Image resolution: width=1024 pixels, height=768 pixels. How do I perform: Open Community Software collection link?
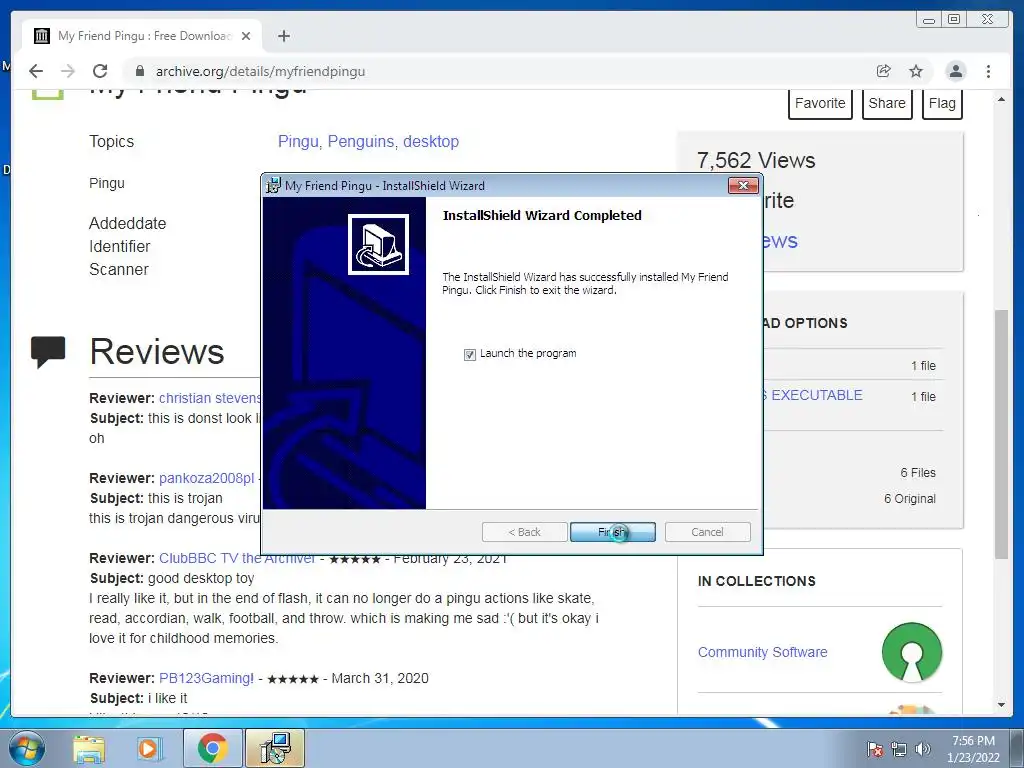pyautogui.click(x=762, y=652)
